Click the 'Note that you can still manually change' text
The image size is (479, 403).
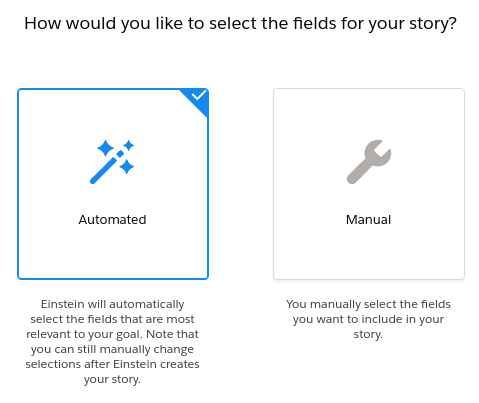click(112, 341)
